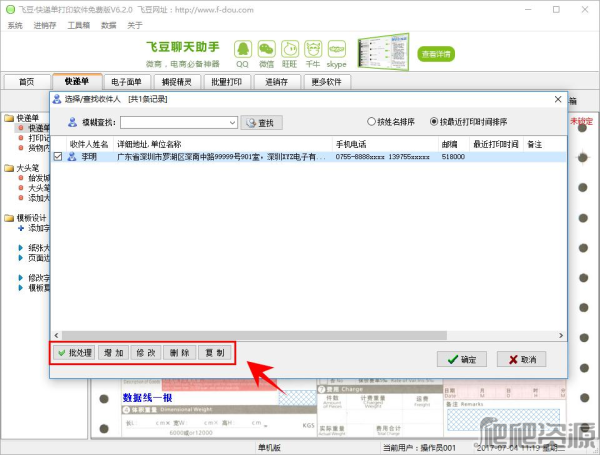Cancel with the 取消 button

pyautogui.click(x=522, y=359)
